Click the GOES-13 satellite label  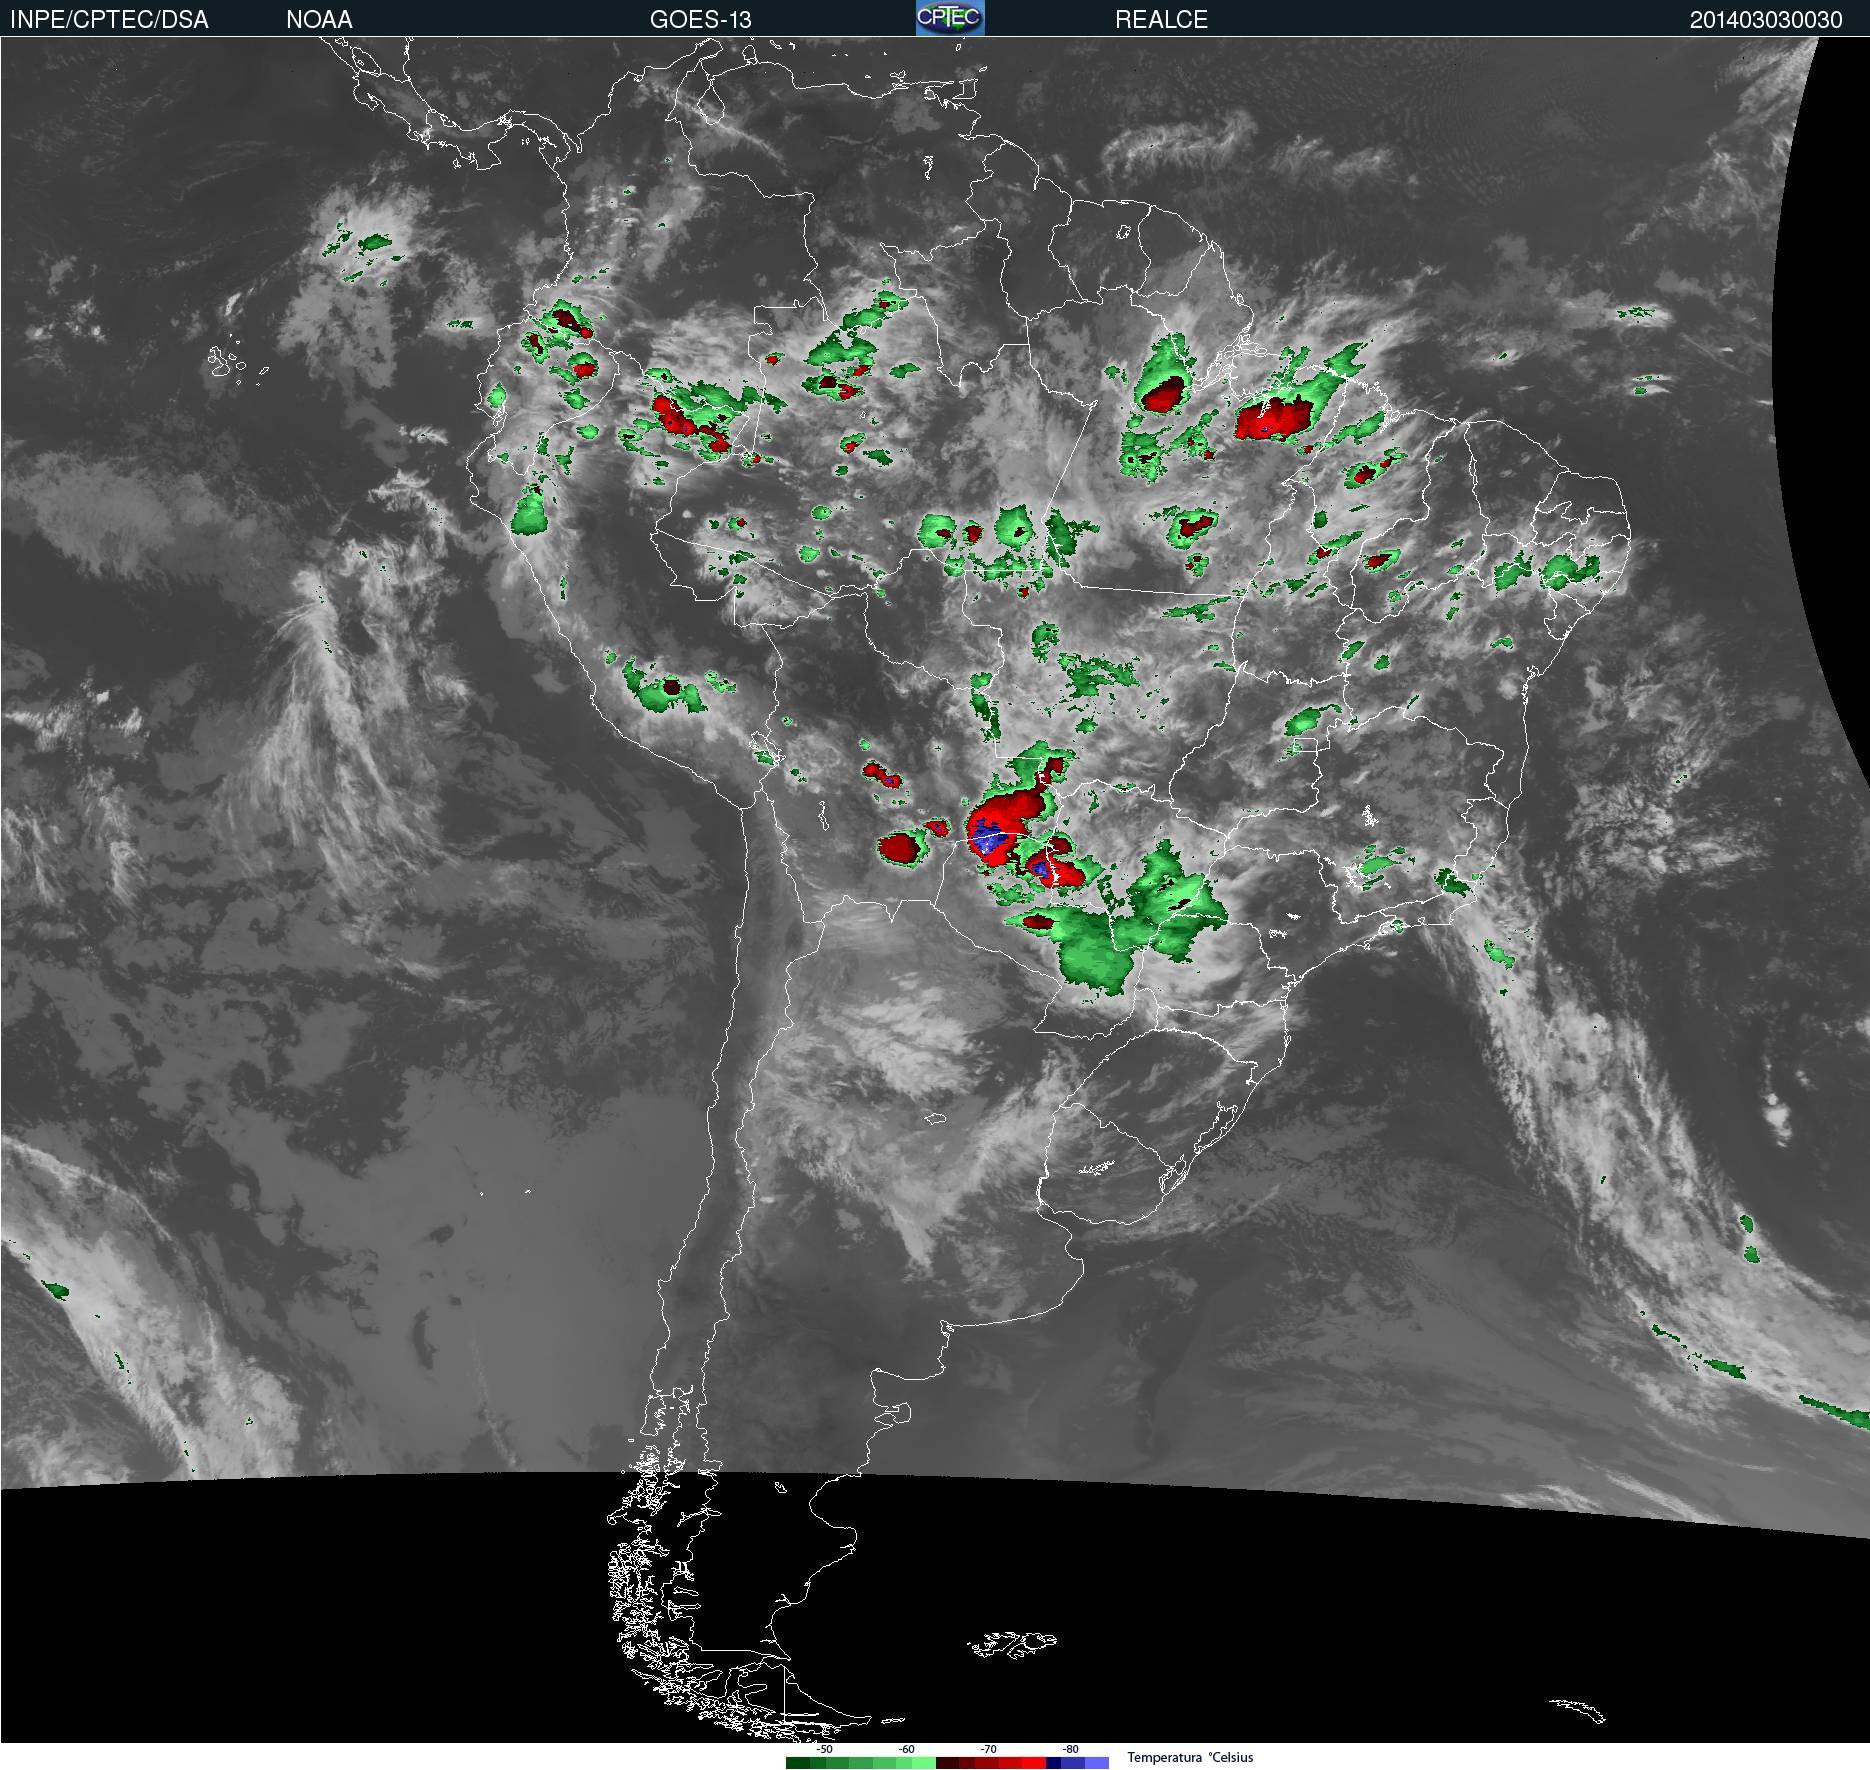[700, 19]
